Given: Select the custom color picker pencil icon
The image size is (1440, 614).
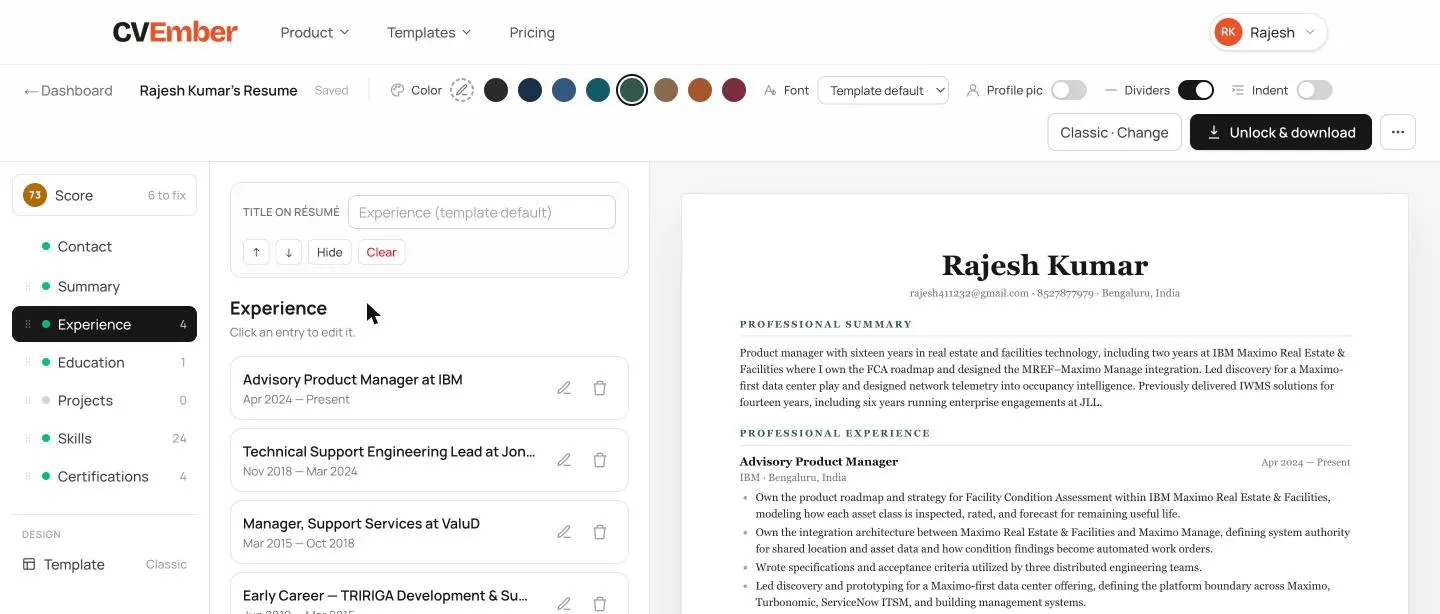Looking at the screenshot, I should click(462, 90).
